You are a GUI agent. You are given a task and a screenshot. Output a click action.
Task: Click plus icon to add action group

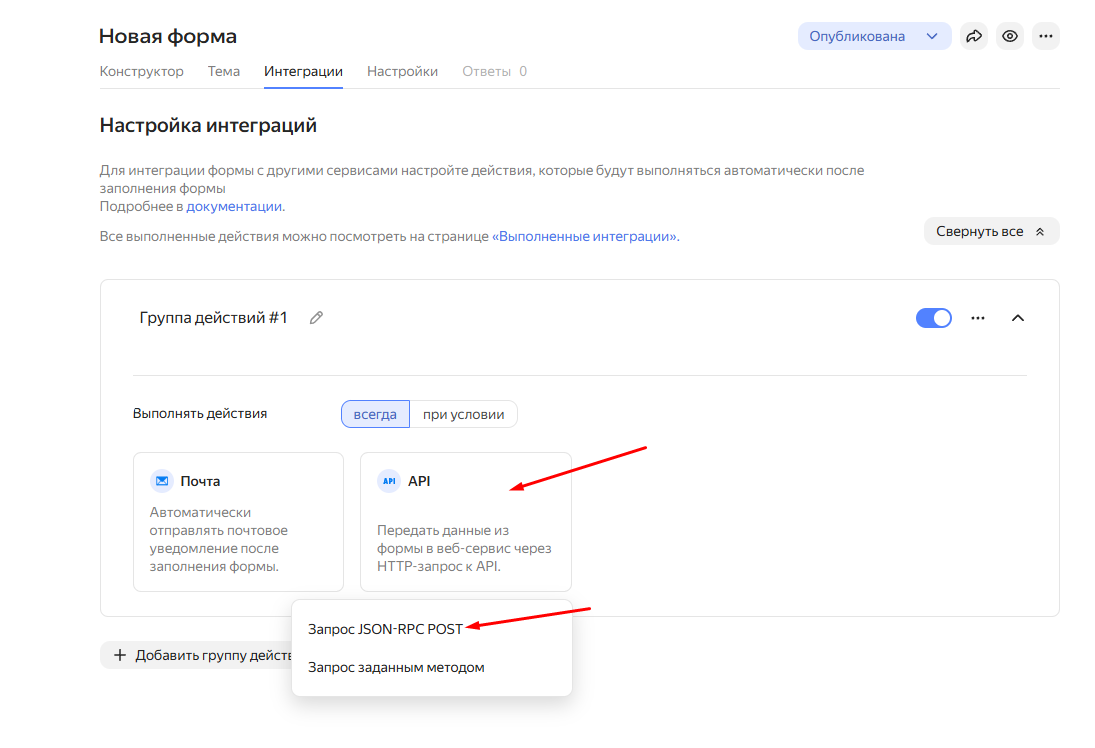click(x=120, y=655)
